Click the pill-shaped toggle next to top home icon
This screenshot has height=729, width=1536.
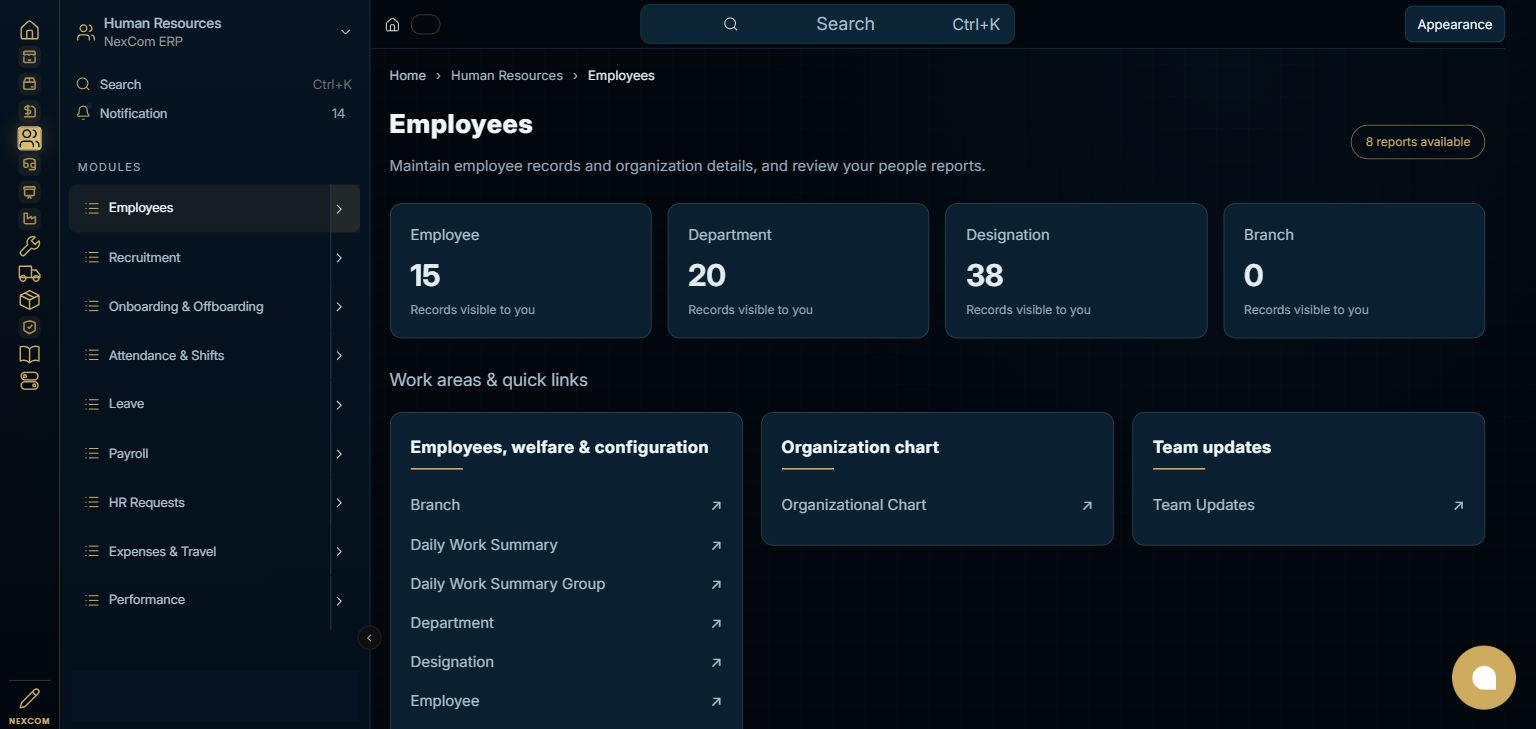click(x=426, y=25)
